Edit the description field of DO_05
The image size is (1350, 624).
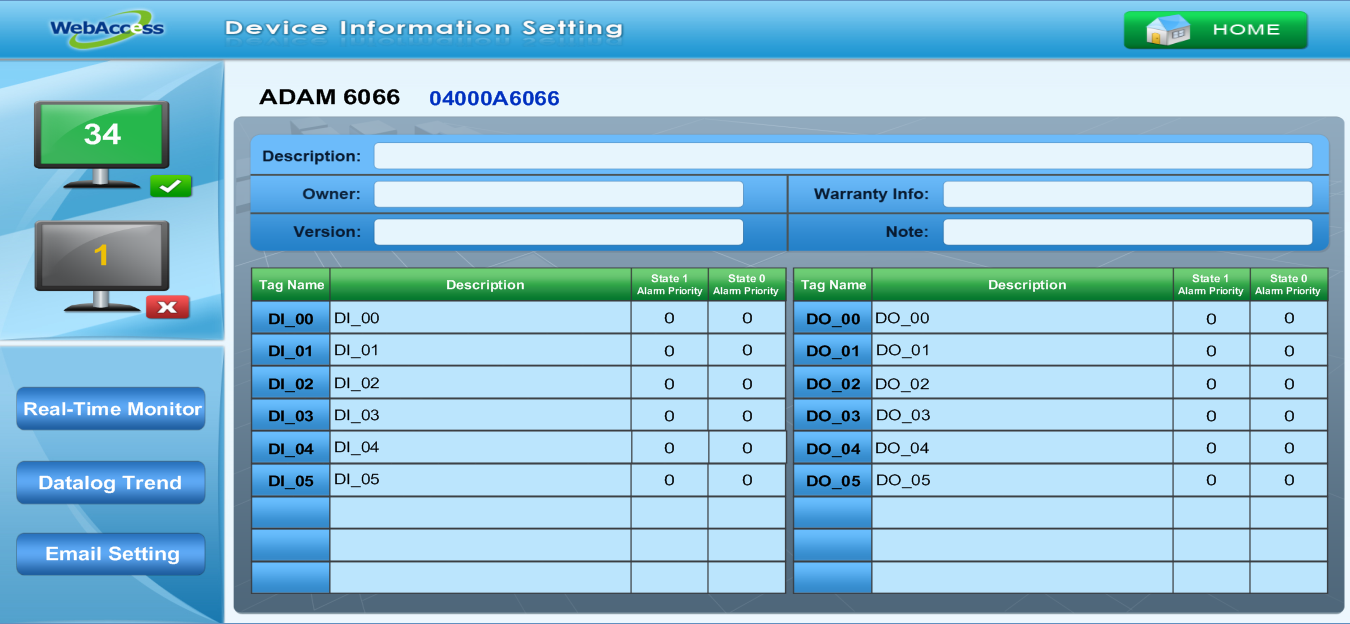click(x=1023, y=481)
